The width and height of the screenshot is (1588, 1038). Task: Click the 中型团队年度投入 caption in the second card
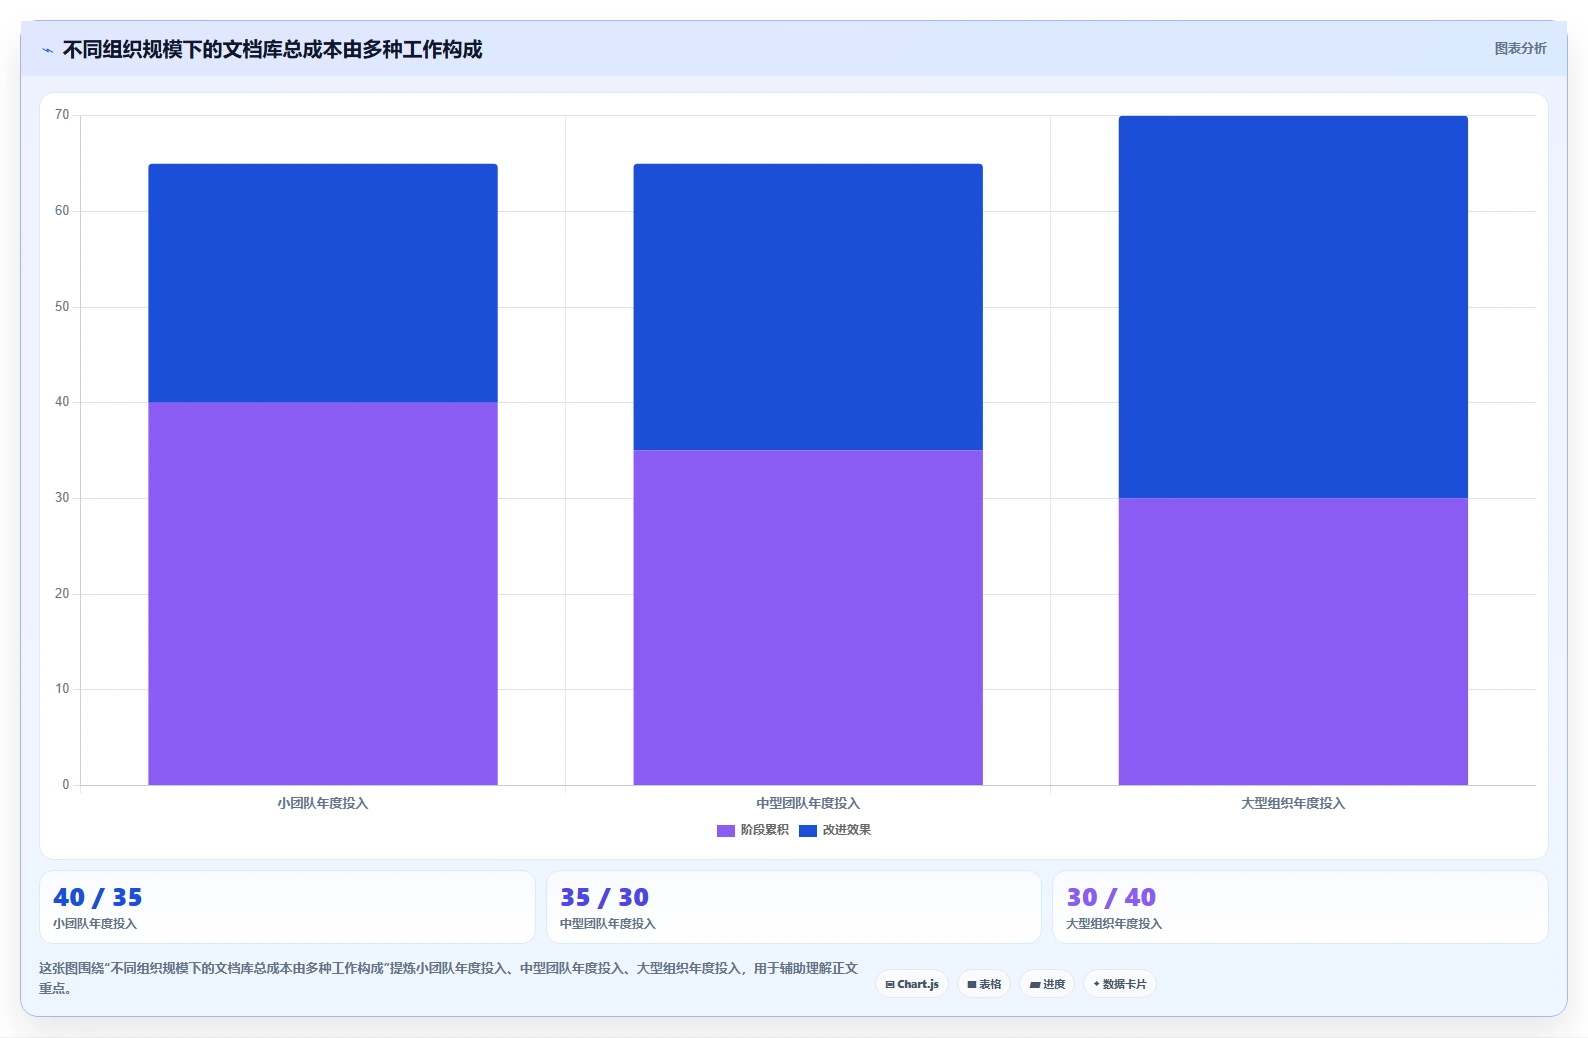608,924
